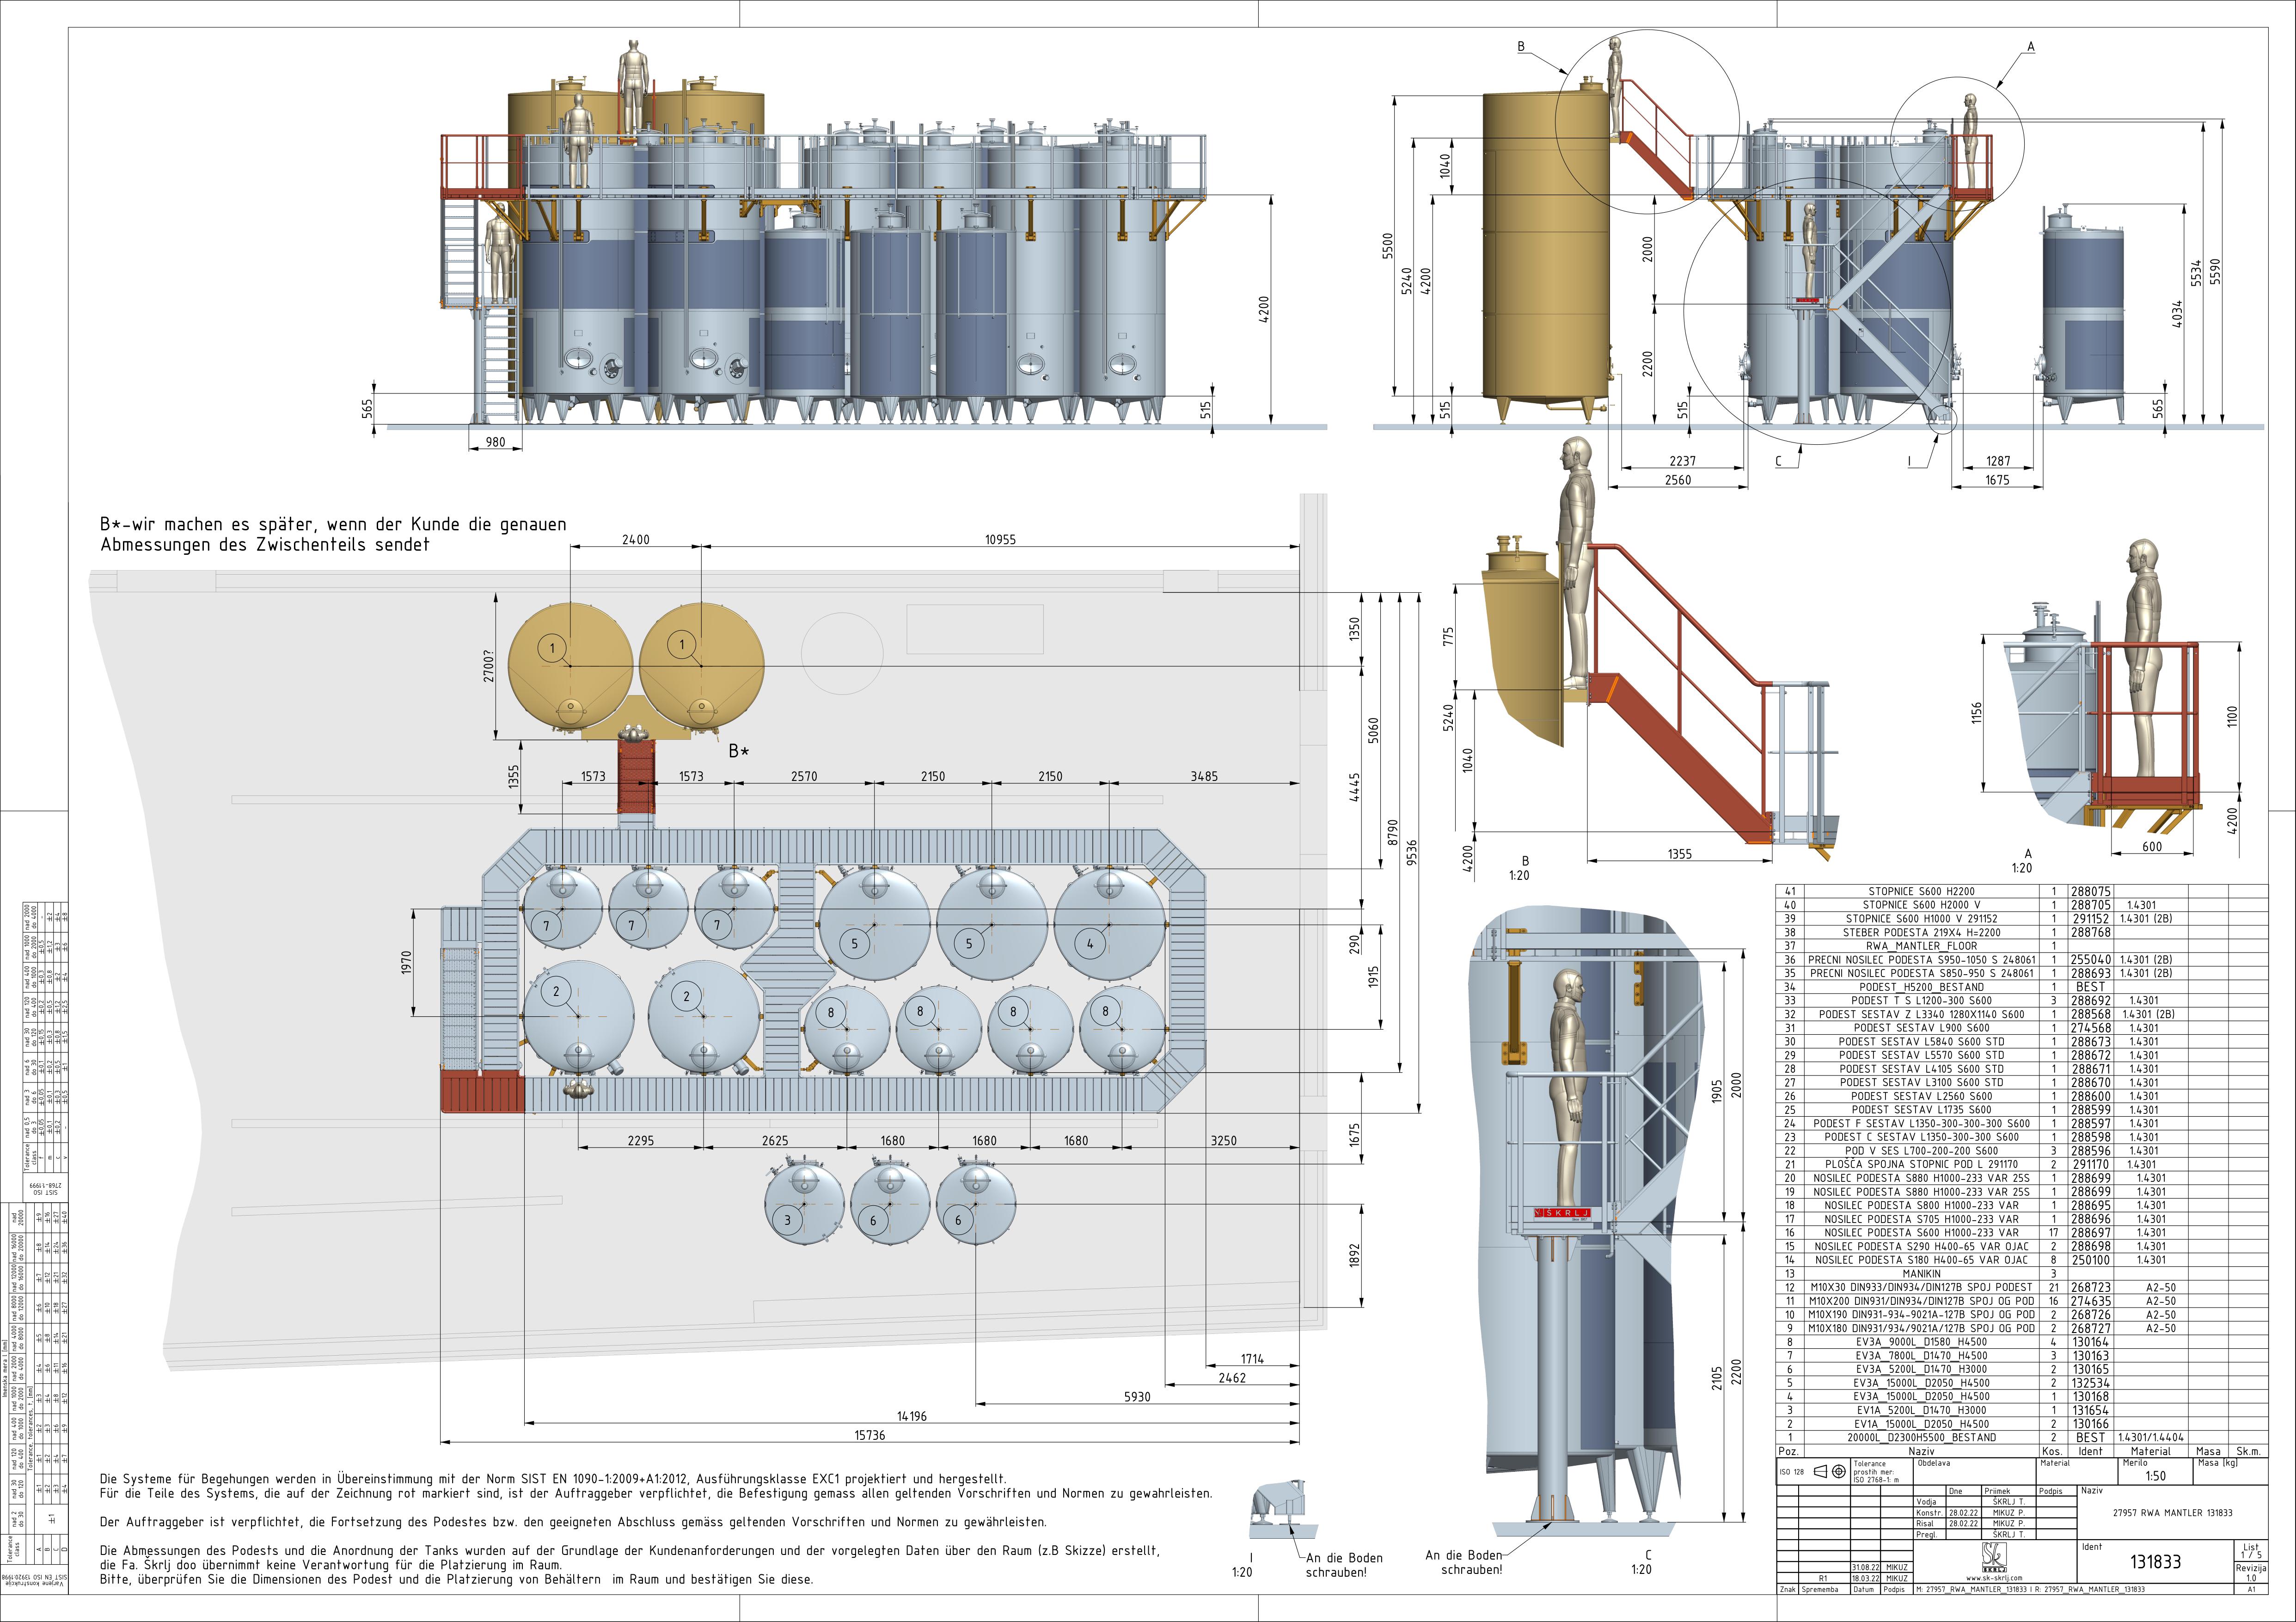2296x1622 pixels.
Task: Select the parts list row RWA_MANTLER_FLOOR
Action: coord(2022,945)
